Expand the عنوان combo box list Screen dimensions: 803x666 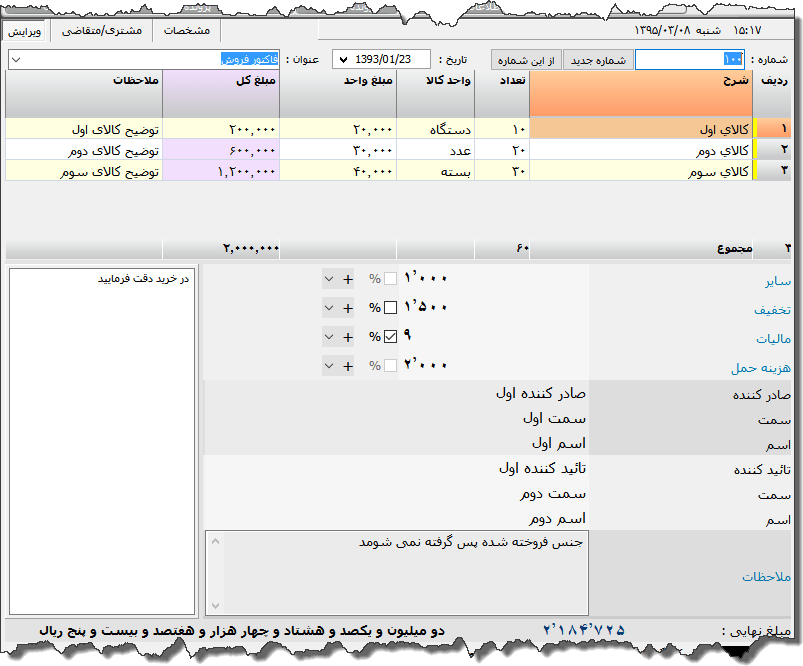[14, 60]
